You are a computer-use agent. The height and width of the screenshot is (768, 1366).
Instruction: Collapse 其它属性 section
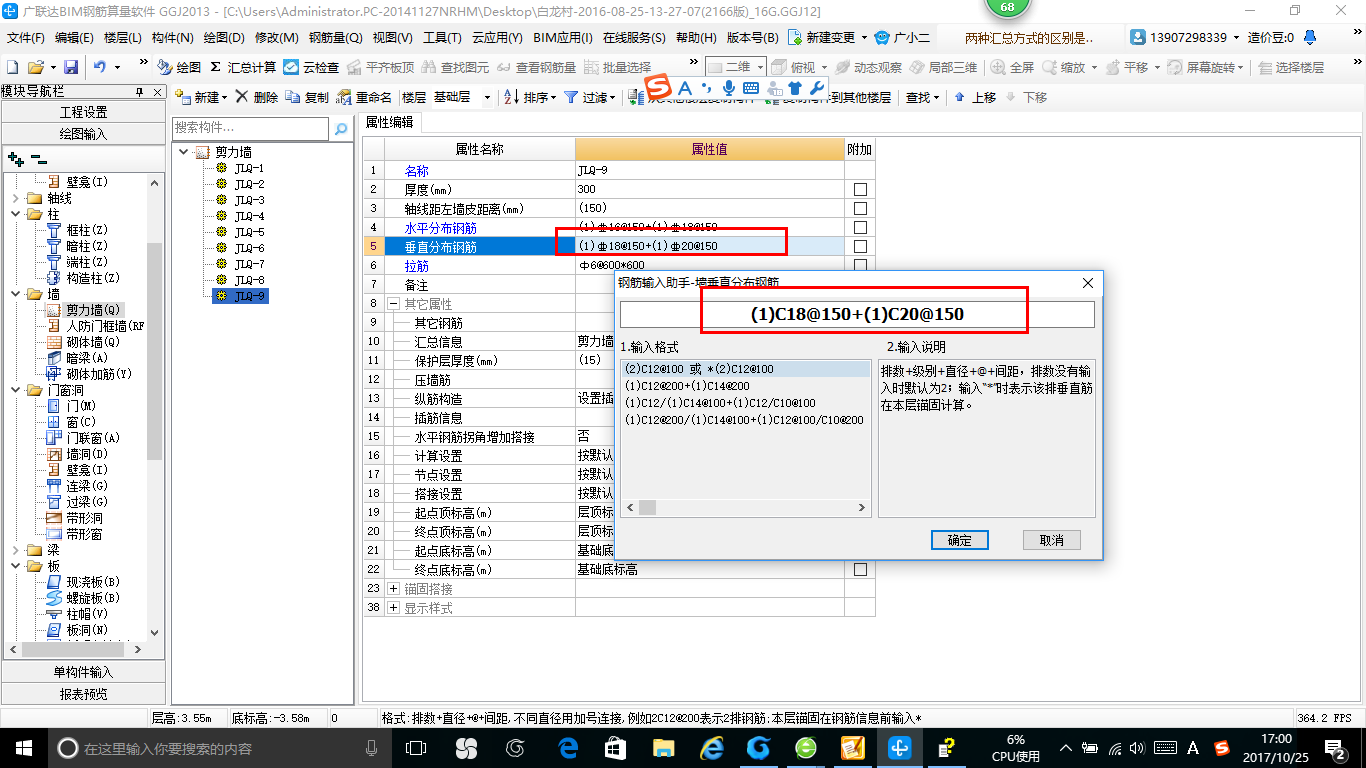pos(393,304)
